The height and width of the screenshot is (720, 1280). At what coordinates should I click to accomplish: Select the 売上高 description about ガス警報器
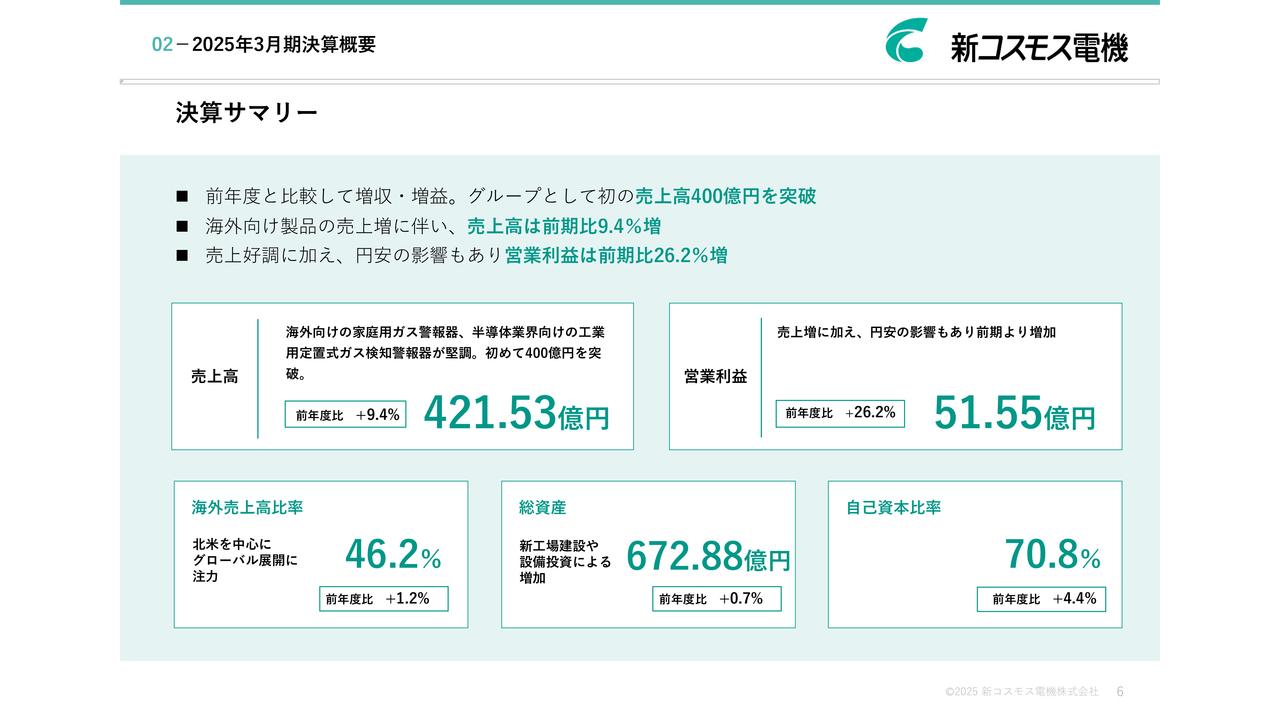tap(445, 353)
